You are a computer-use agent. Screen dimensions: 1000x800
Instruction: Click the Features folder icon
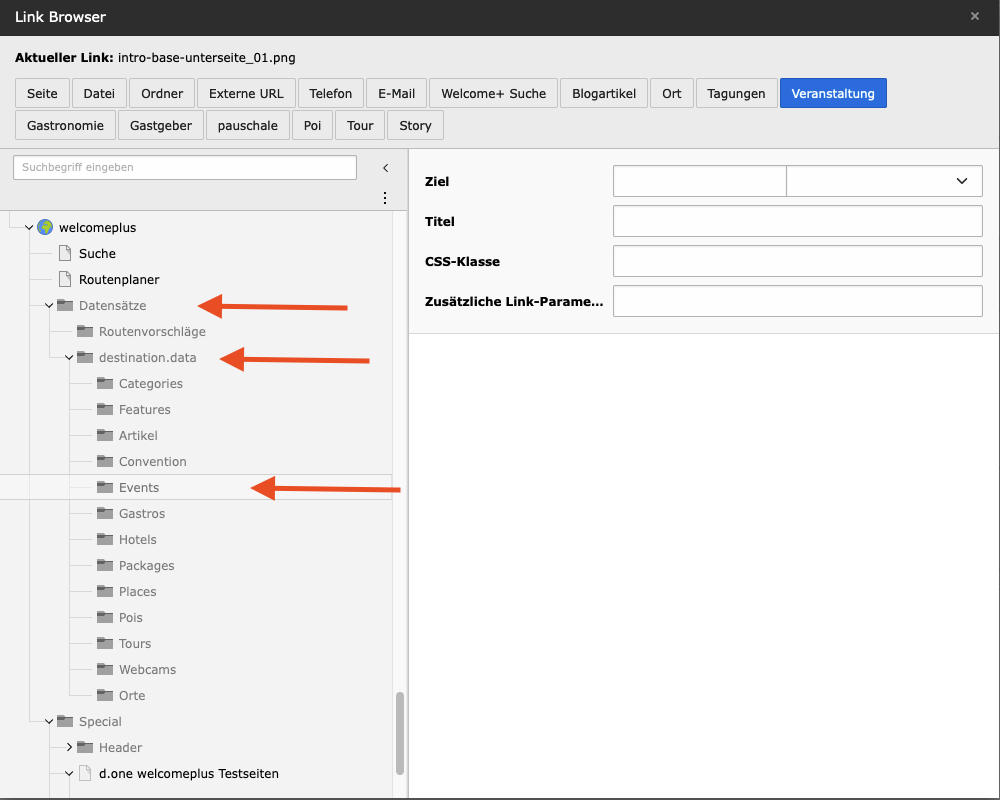coord(105,409)
